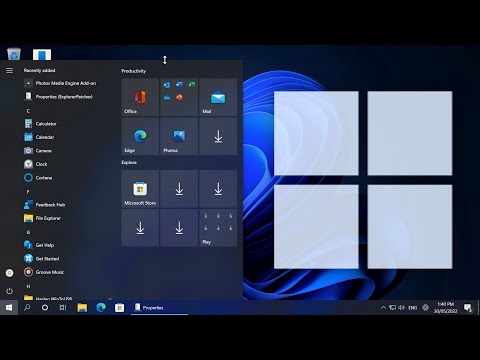
Task: Open the network tray icon
Action: (393, 308)
